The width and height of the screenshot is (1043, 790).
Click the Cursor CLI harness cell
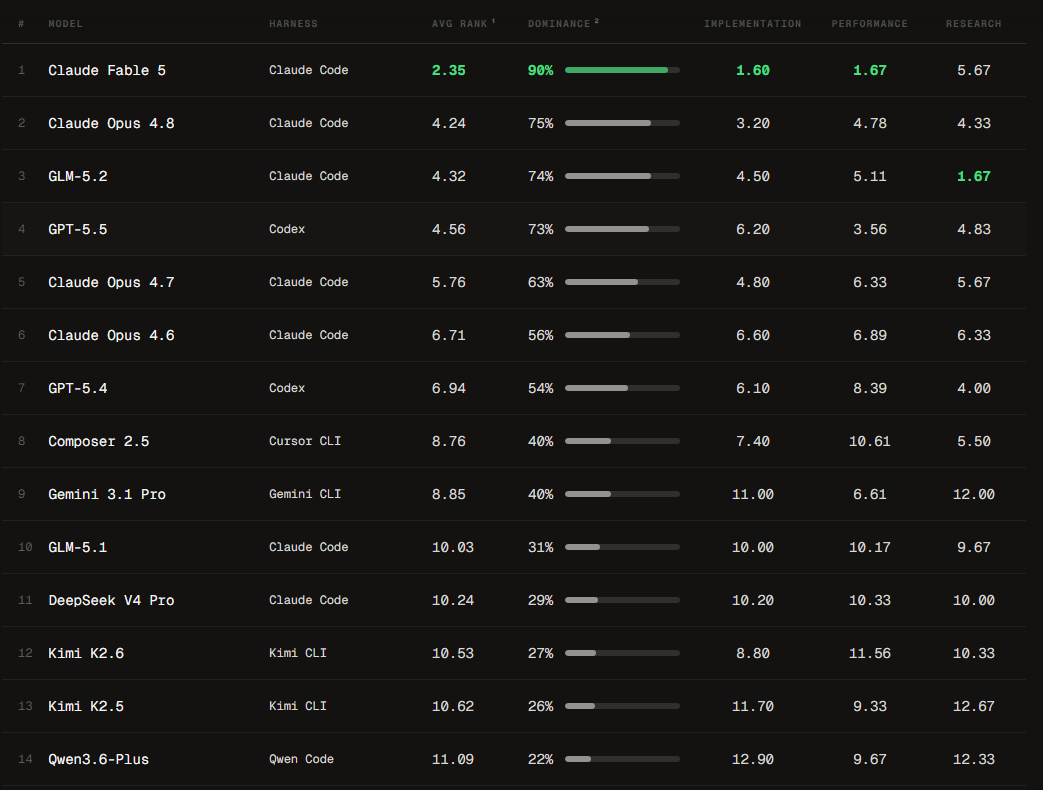coord(305,441)
